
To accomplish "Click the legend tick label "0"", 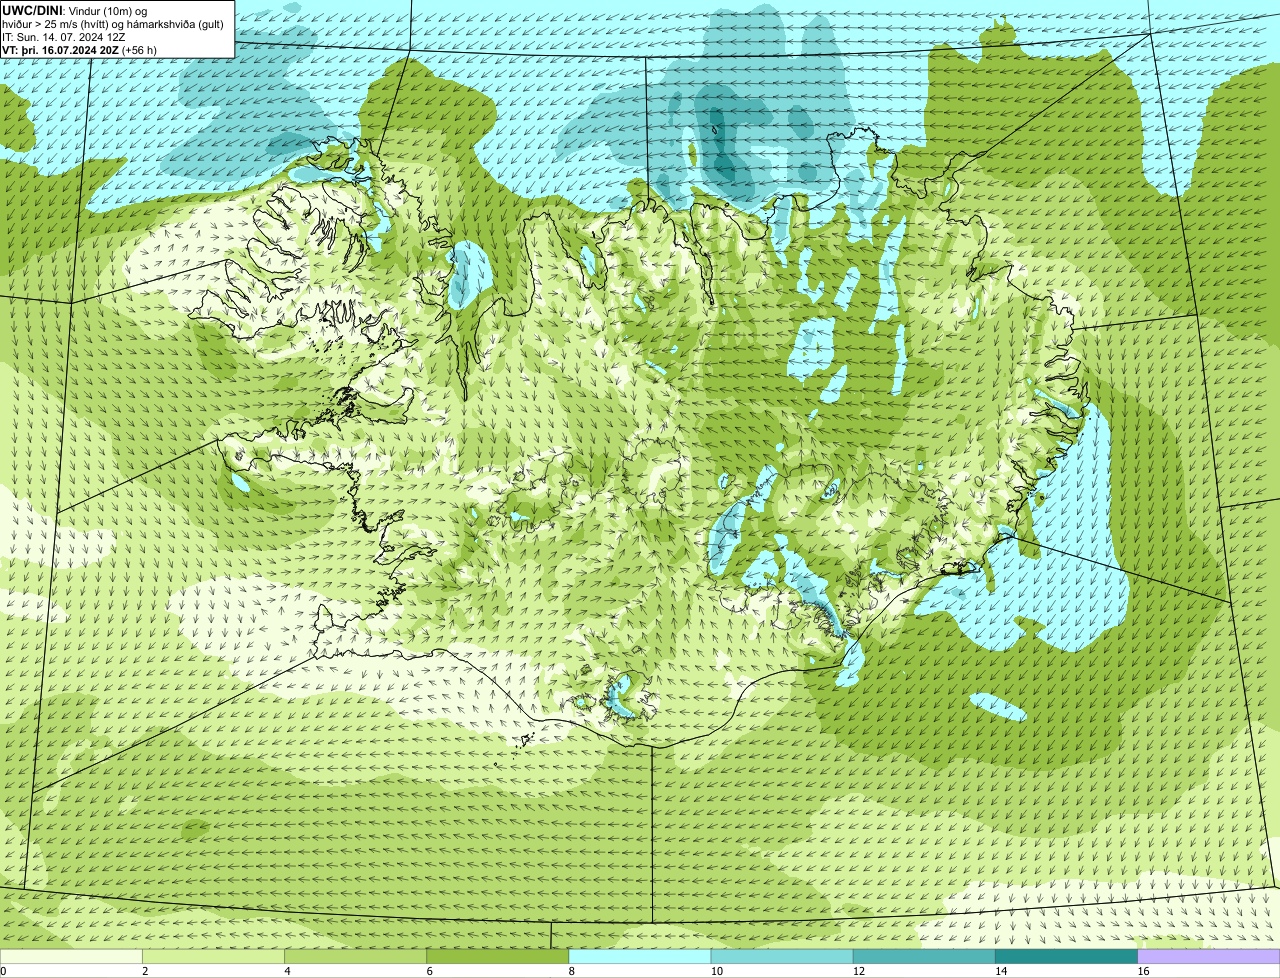I will click(x=4, y=971).
